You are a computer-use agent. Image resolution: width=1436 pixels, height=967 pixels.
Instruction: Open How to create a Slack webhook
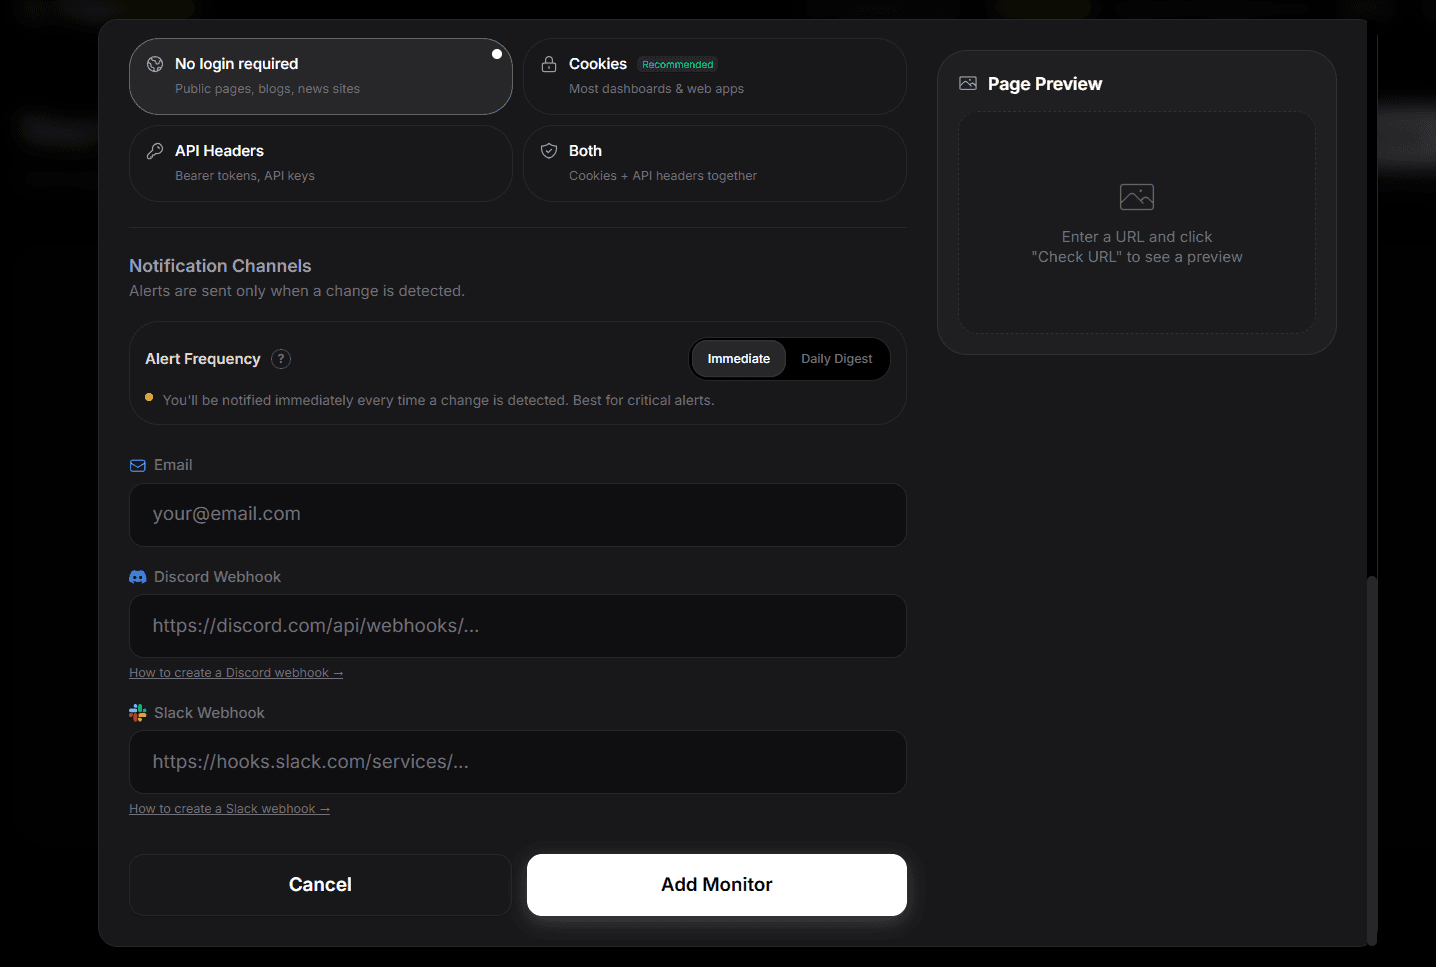coord(229,808)
